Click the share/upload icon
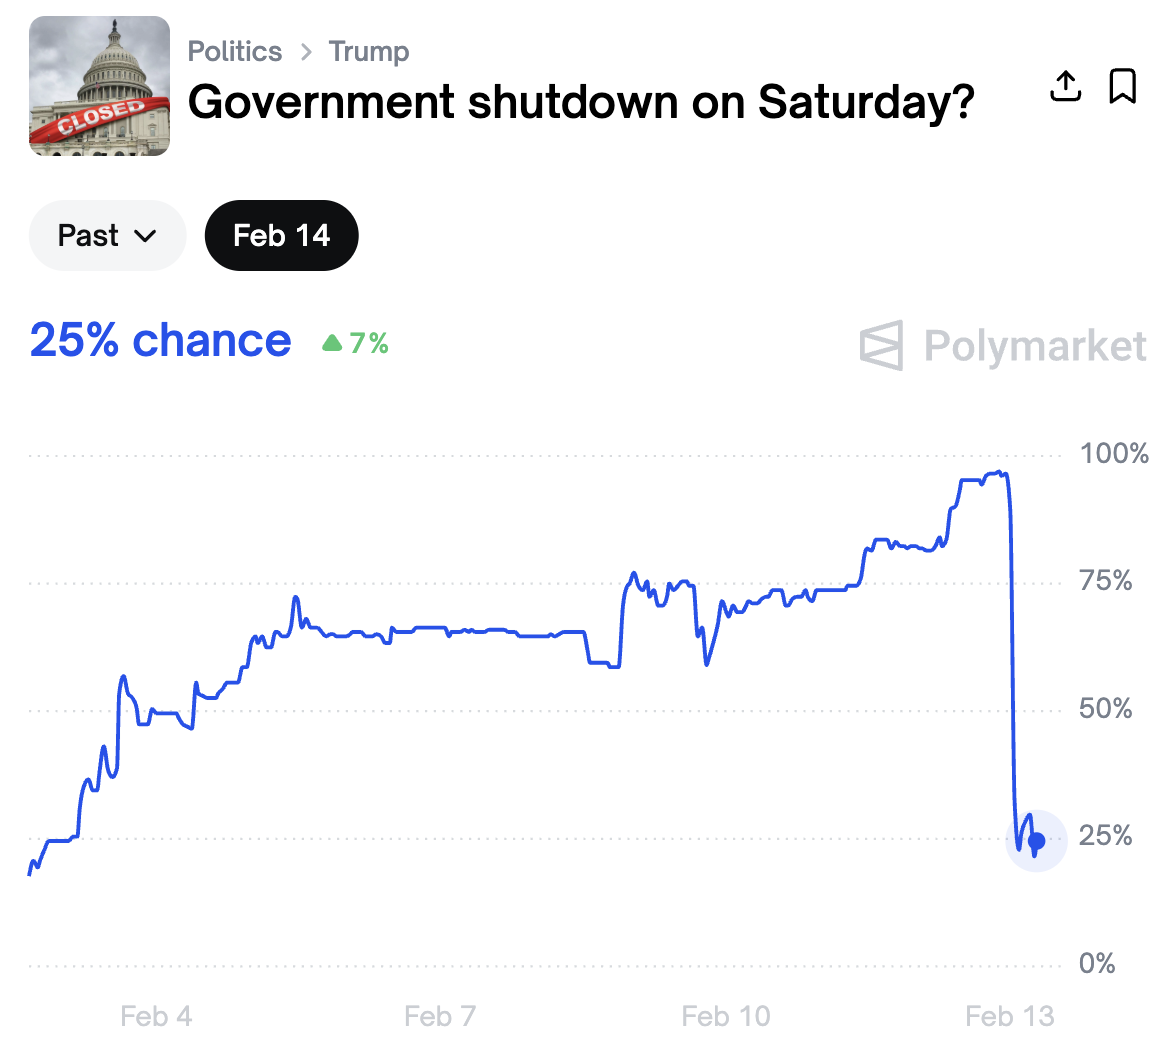 coord(1066,86)
